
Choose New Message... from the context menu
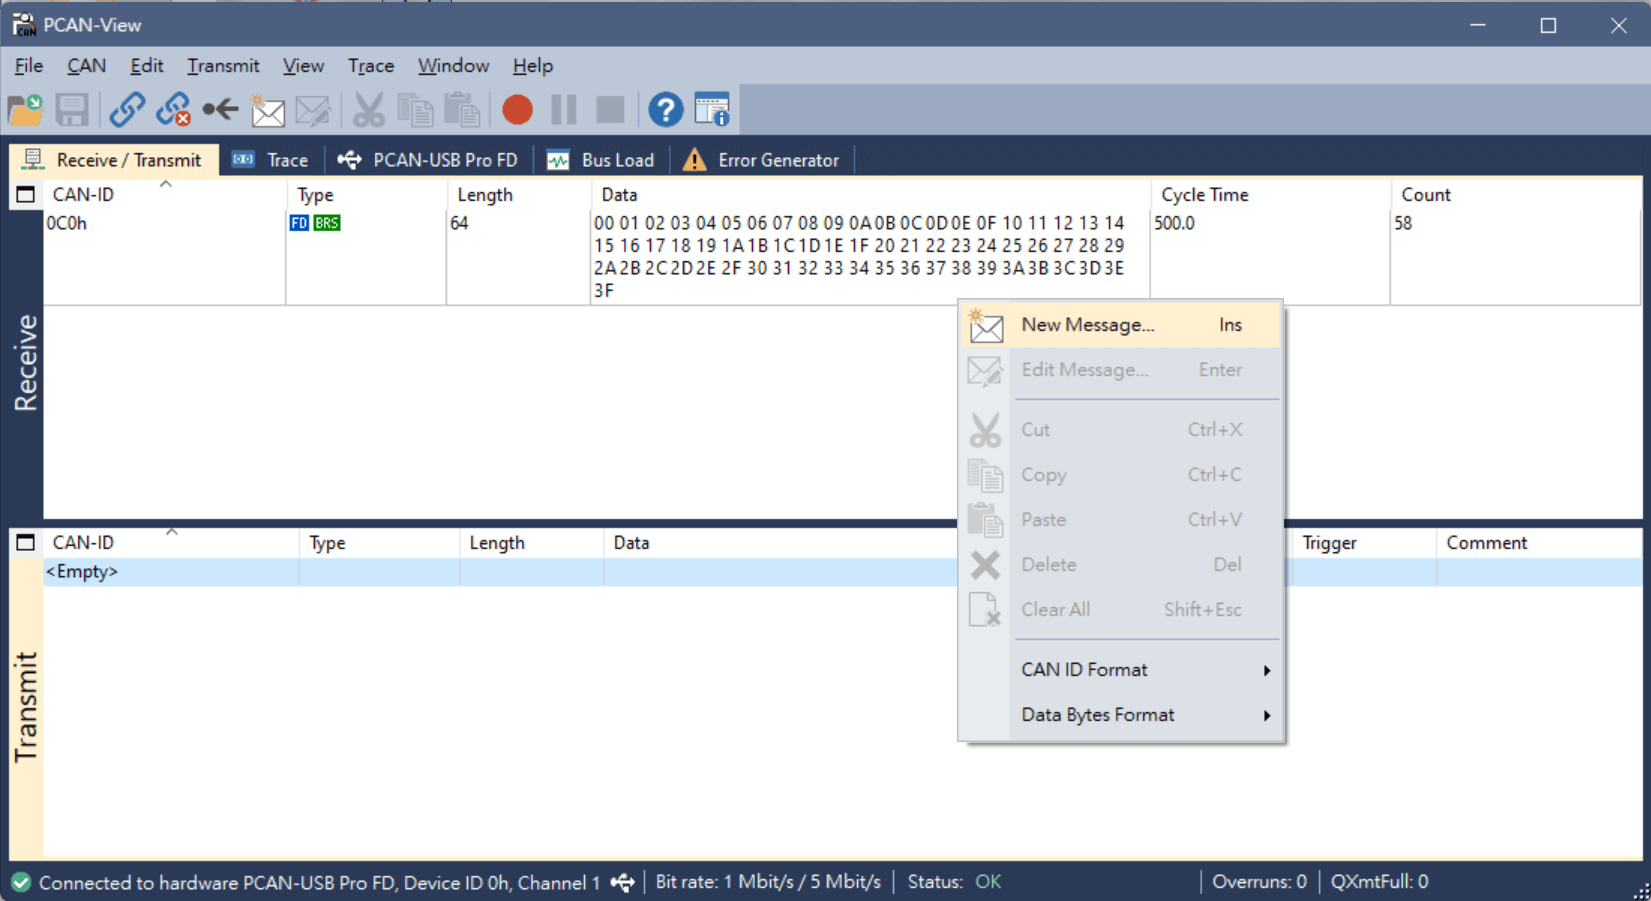coord(1120,325)
